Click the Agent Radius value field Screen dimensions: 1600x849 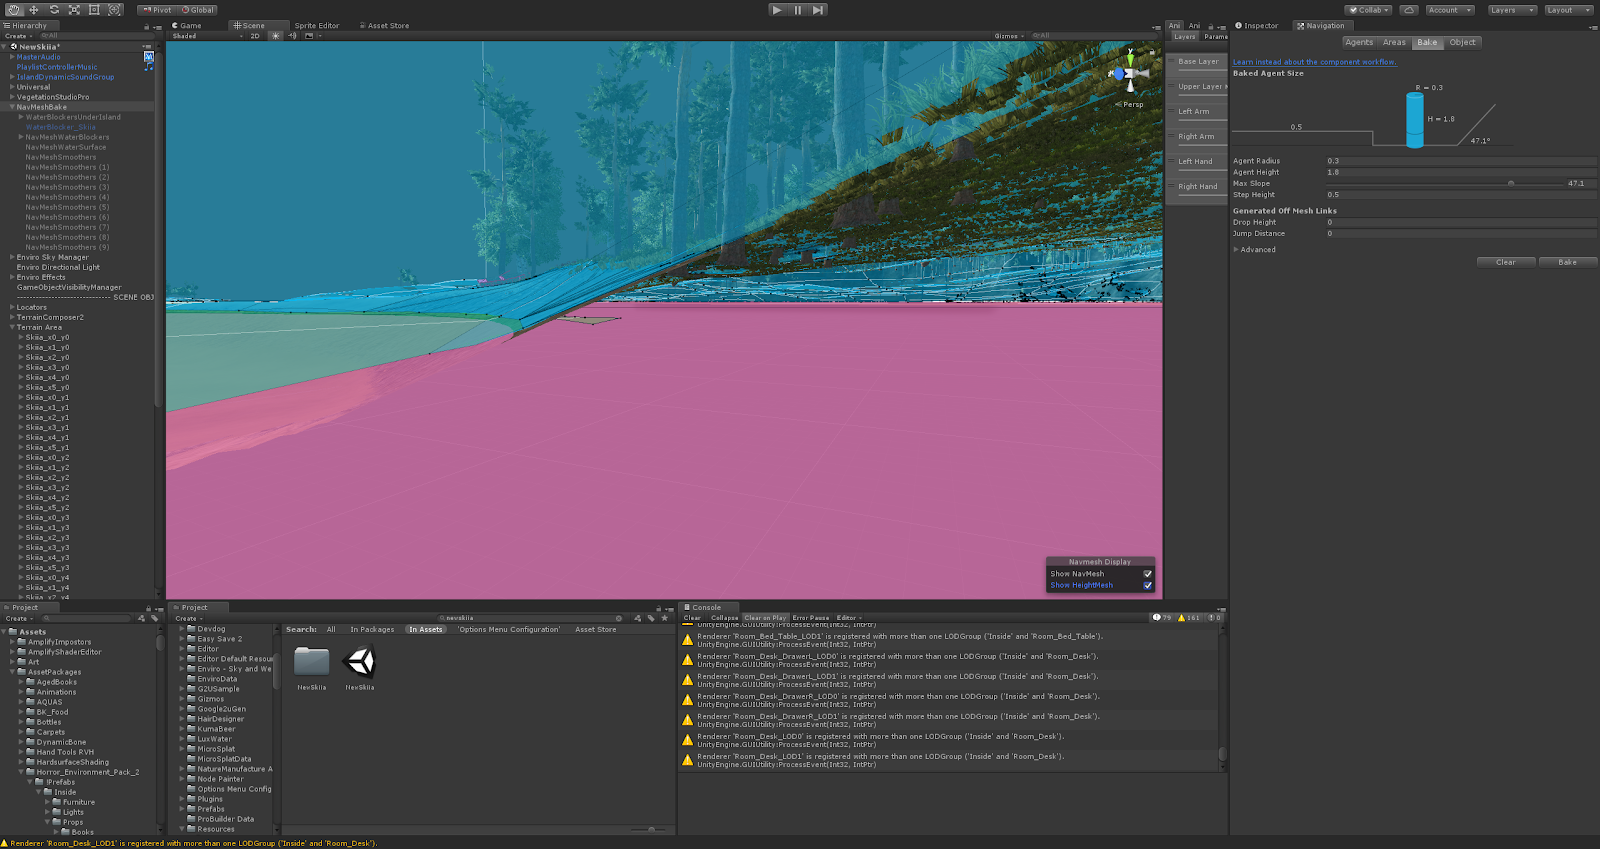(1461, 161)
